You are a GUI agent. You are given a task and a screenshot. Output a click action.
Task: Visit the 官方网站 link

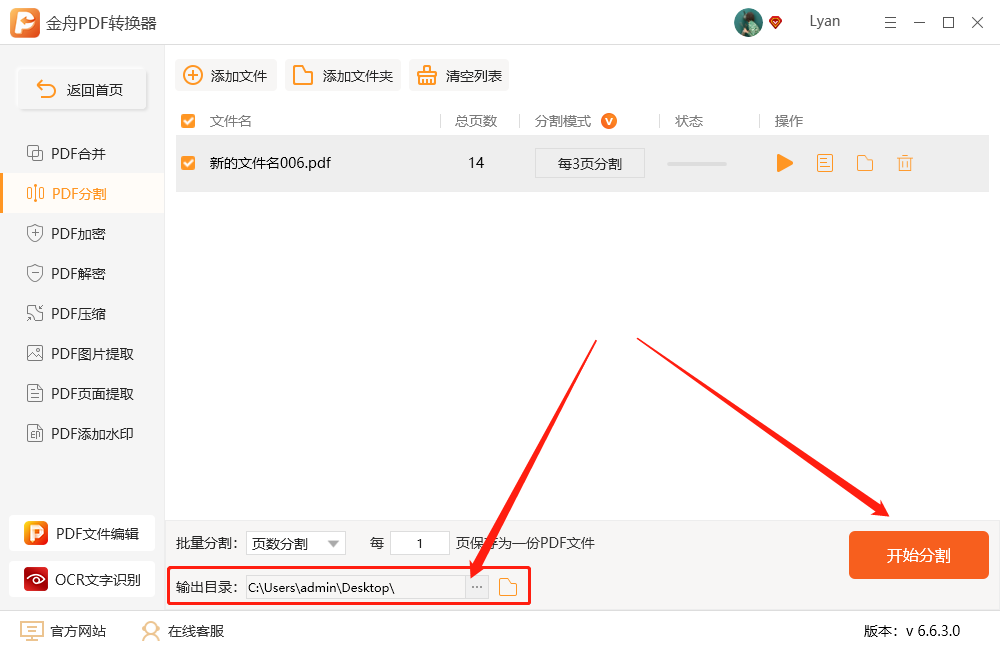[63, 631]
